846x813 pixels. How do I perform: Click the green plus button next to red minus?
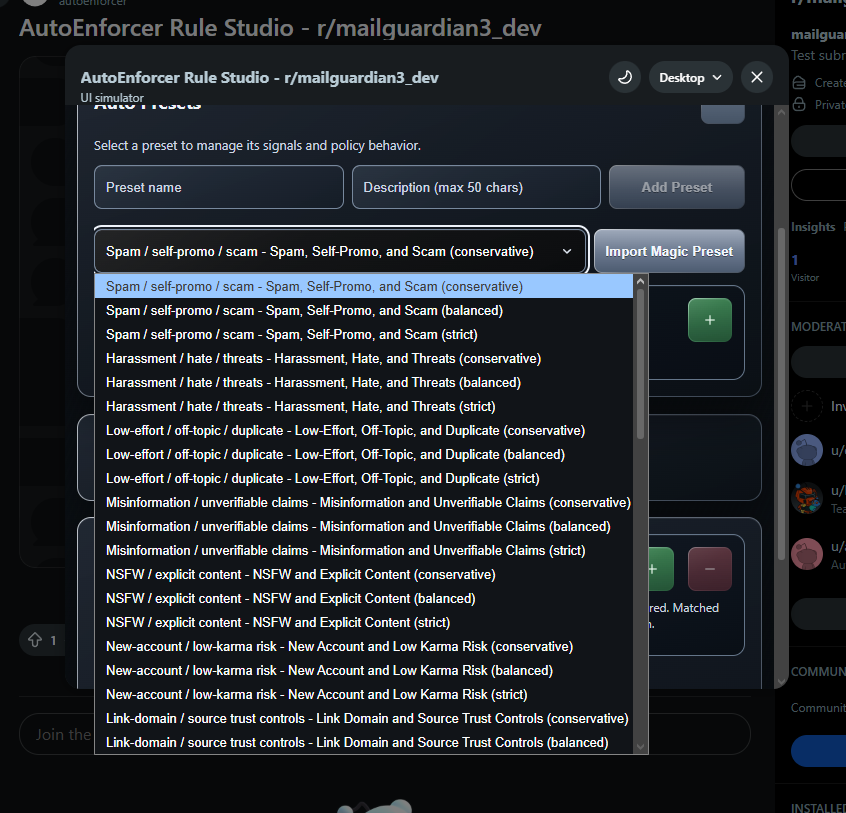(x=660, y=569)
